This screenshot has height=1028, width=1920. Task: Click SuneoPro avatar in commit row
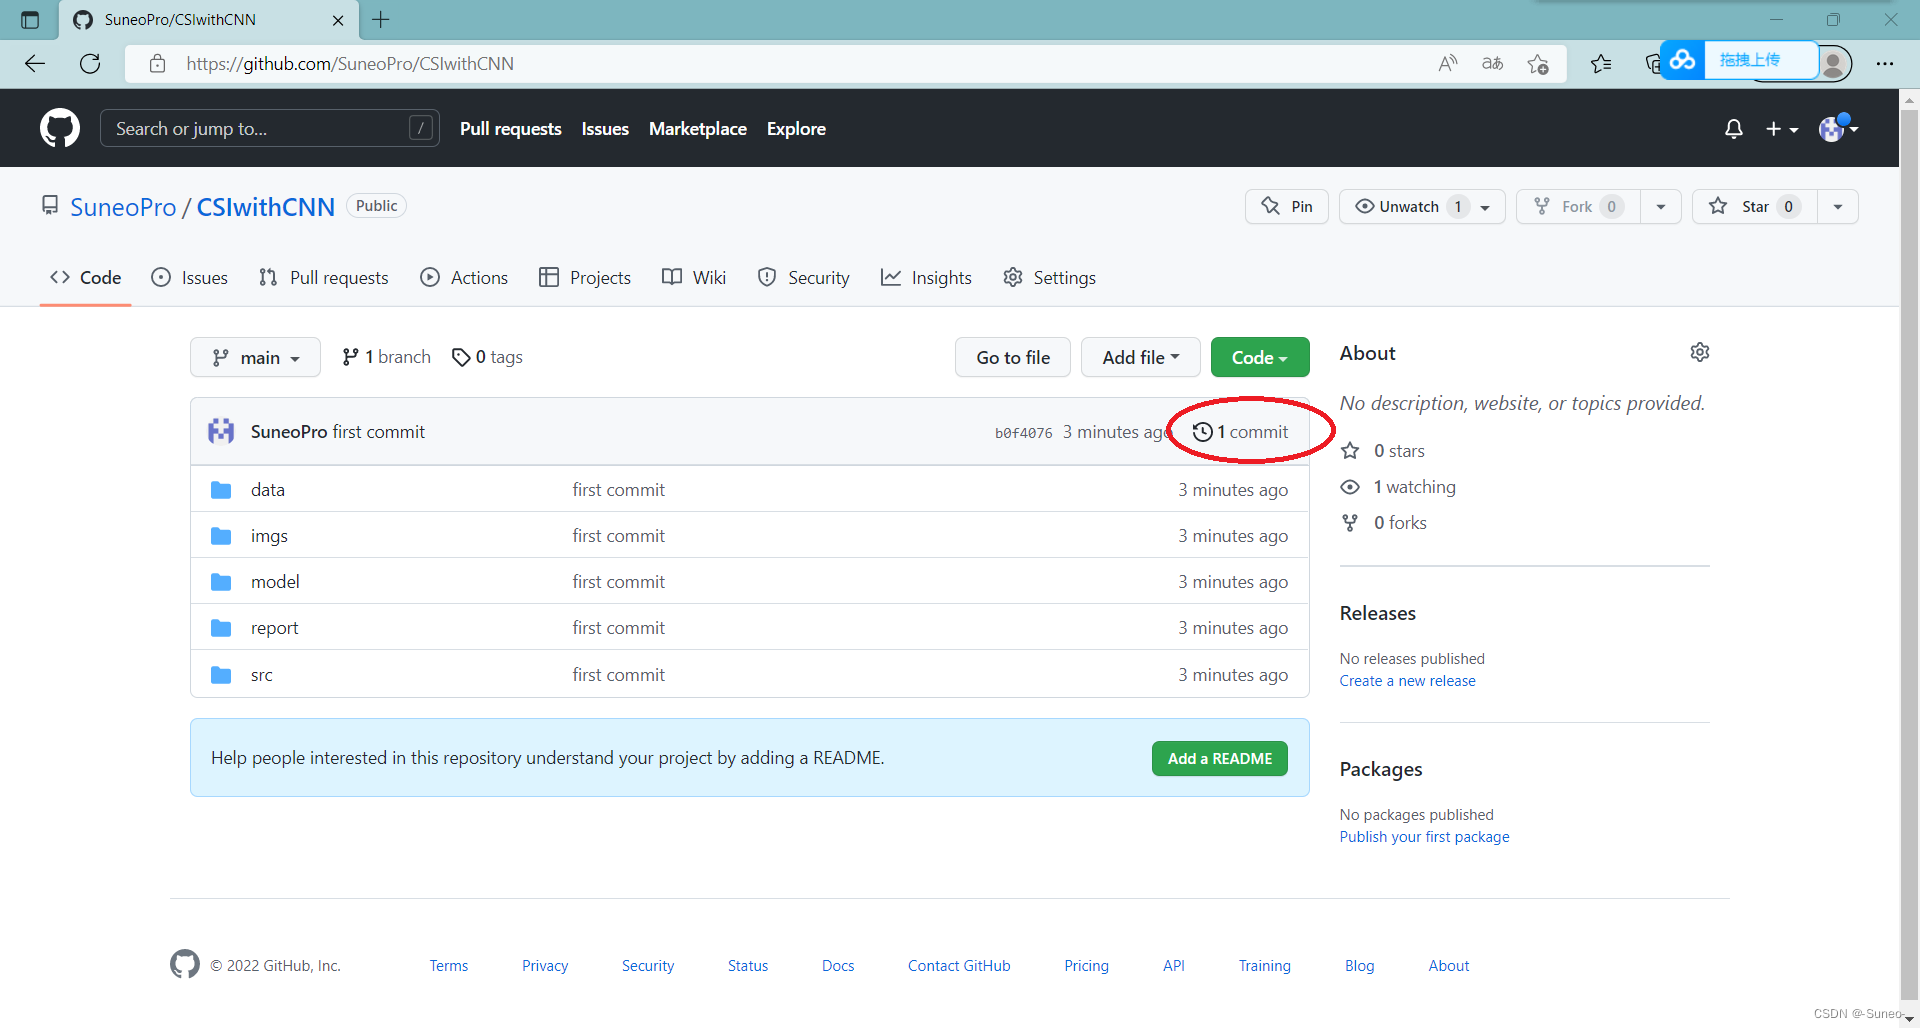(x=221, y=431)
